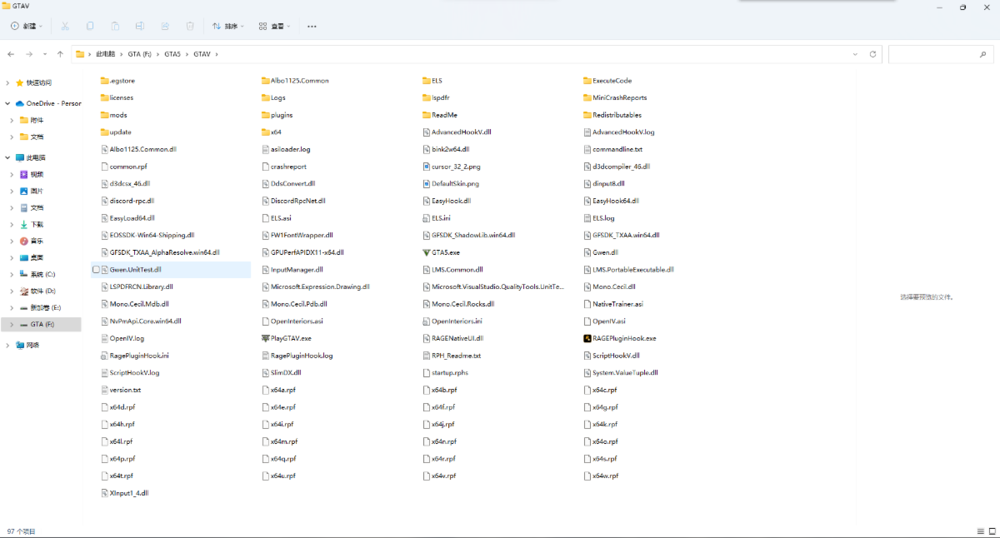Select OpenIV.asi file
The image size is (1000, 538).
tap(605, 321)
